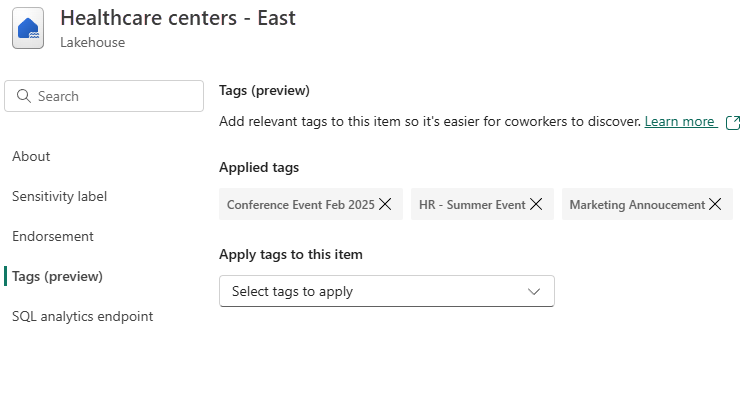The image size is (755, 403).
Task: Click the Healthcare centers - East title
Action: coord(178,18)
